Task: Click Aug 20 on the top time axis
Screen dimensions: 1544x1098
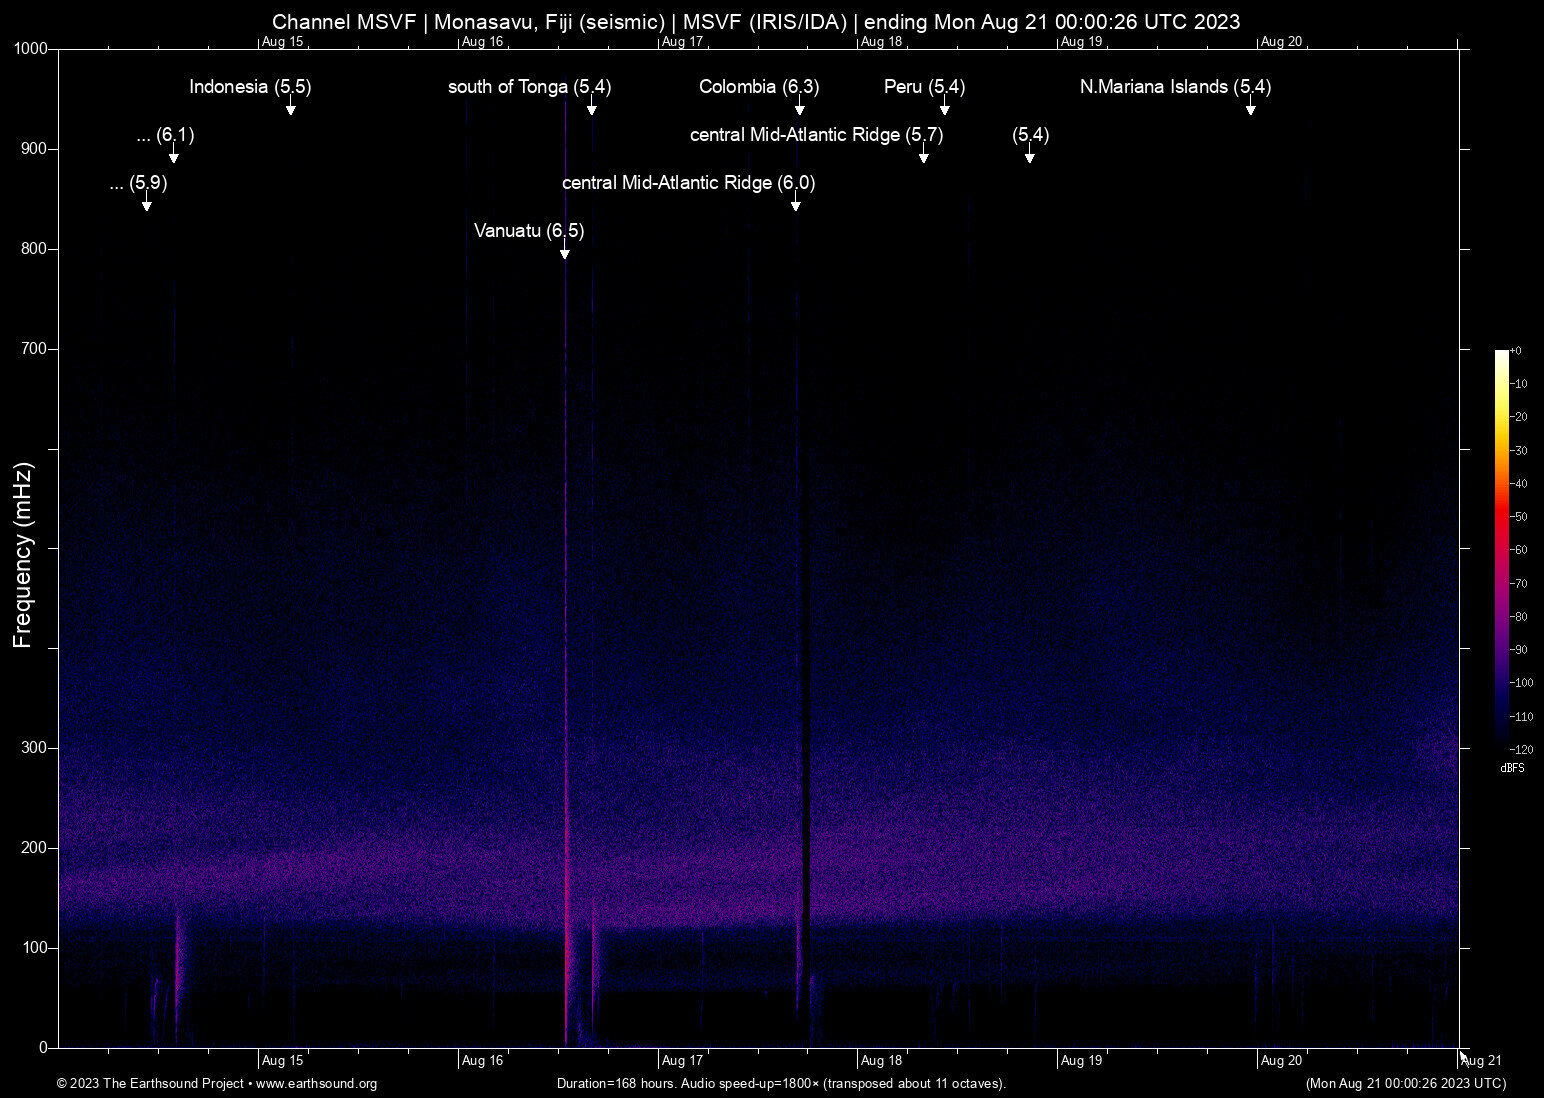Action: 1282,42
